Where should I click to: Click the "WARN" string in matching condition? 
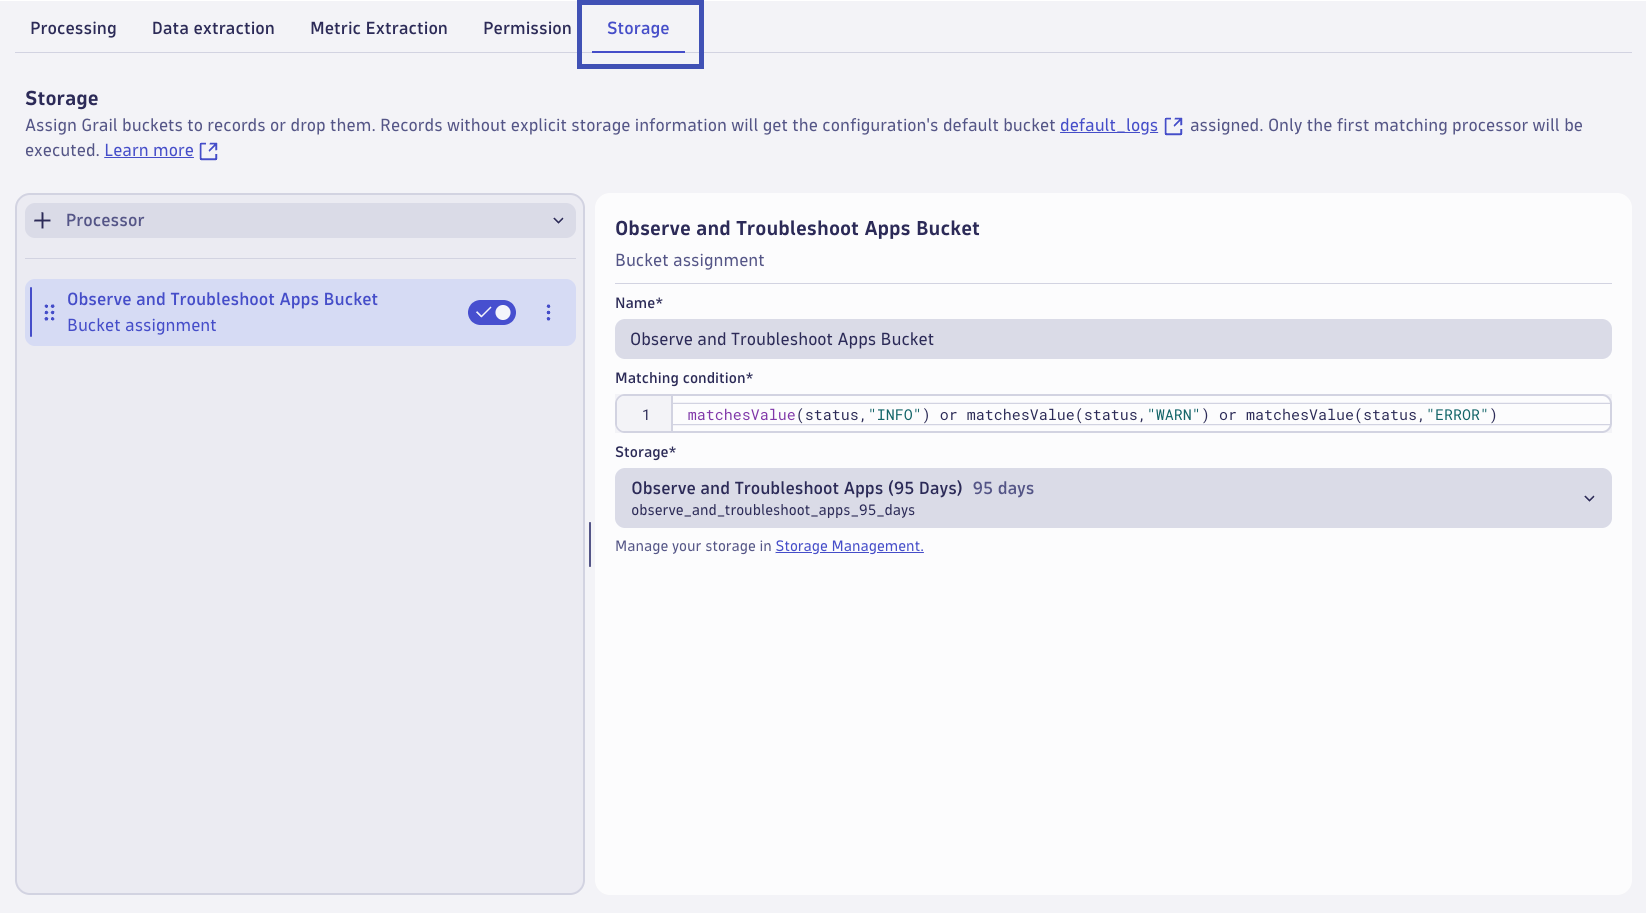click(x=1174, y=415)
